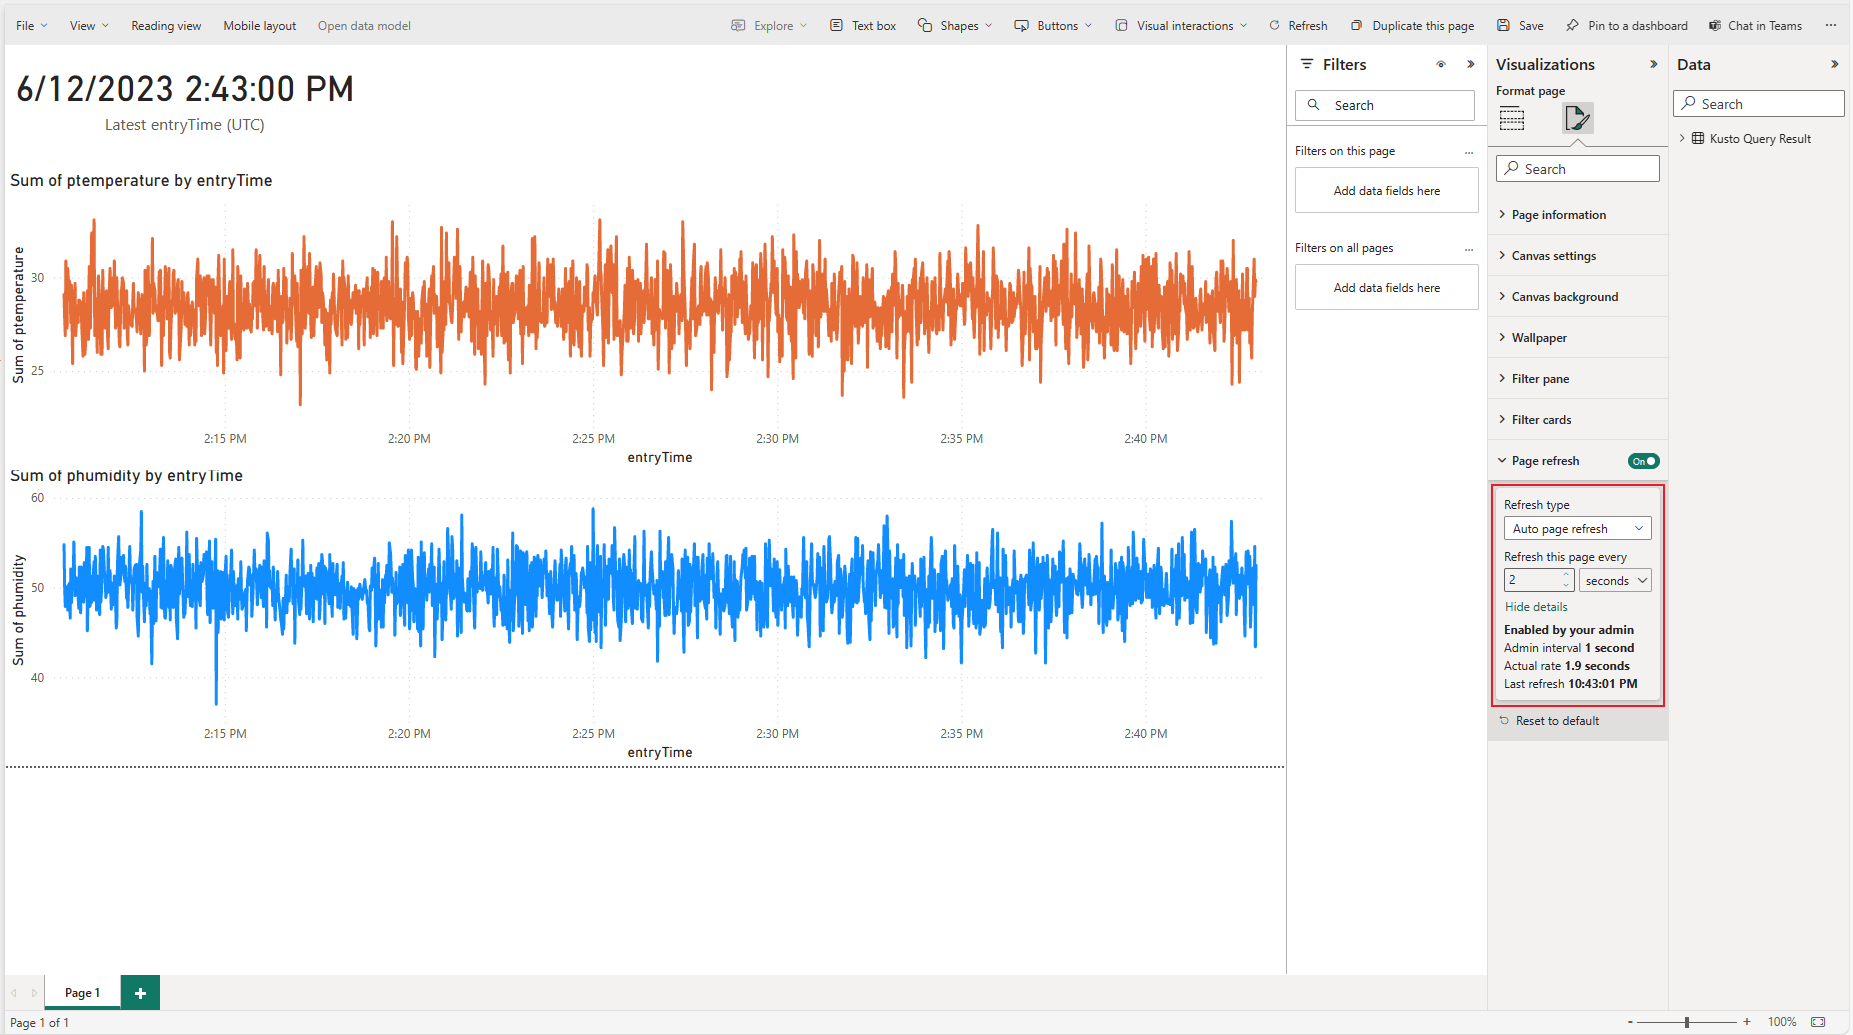Open the seconds unit dropdown
The height and width of the screenshot is (1035, 1853).
1616,581
